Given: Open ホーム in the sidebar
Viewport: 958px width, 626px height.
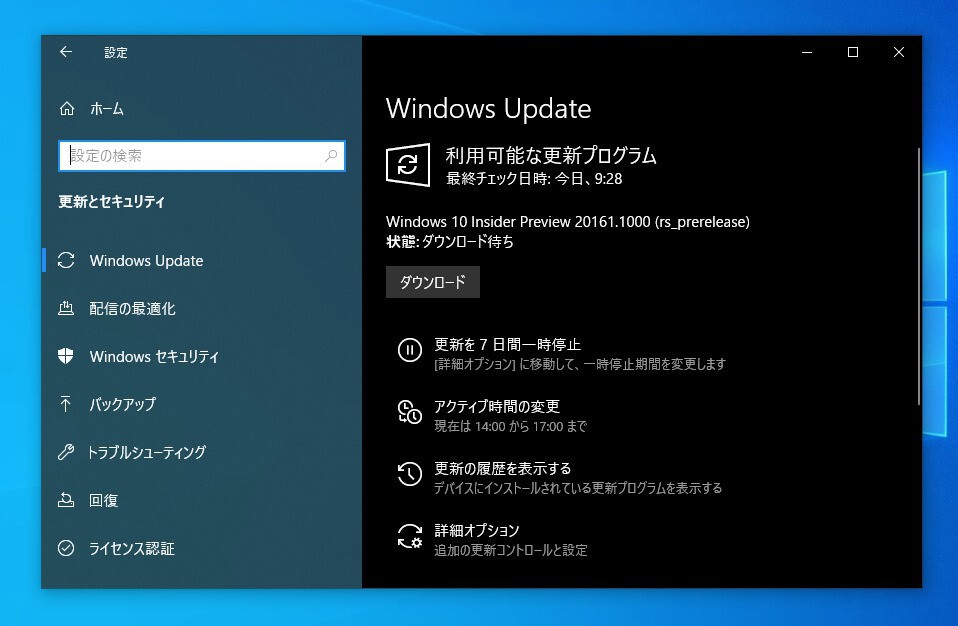Looking at the screenshot, I should [107, 109].
